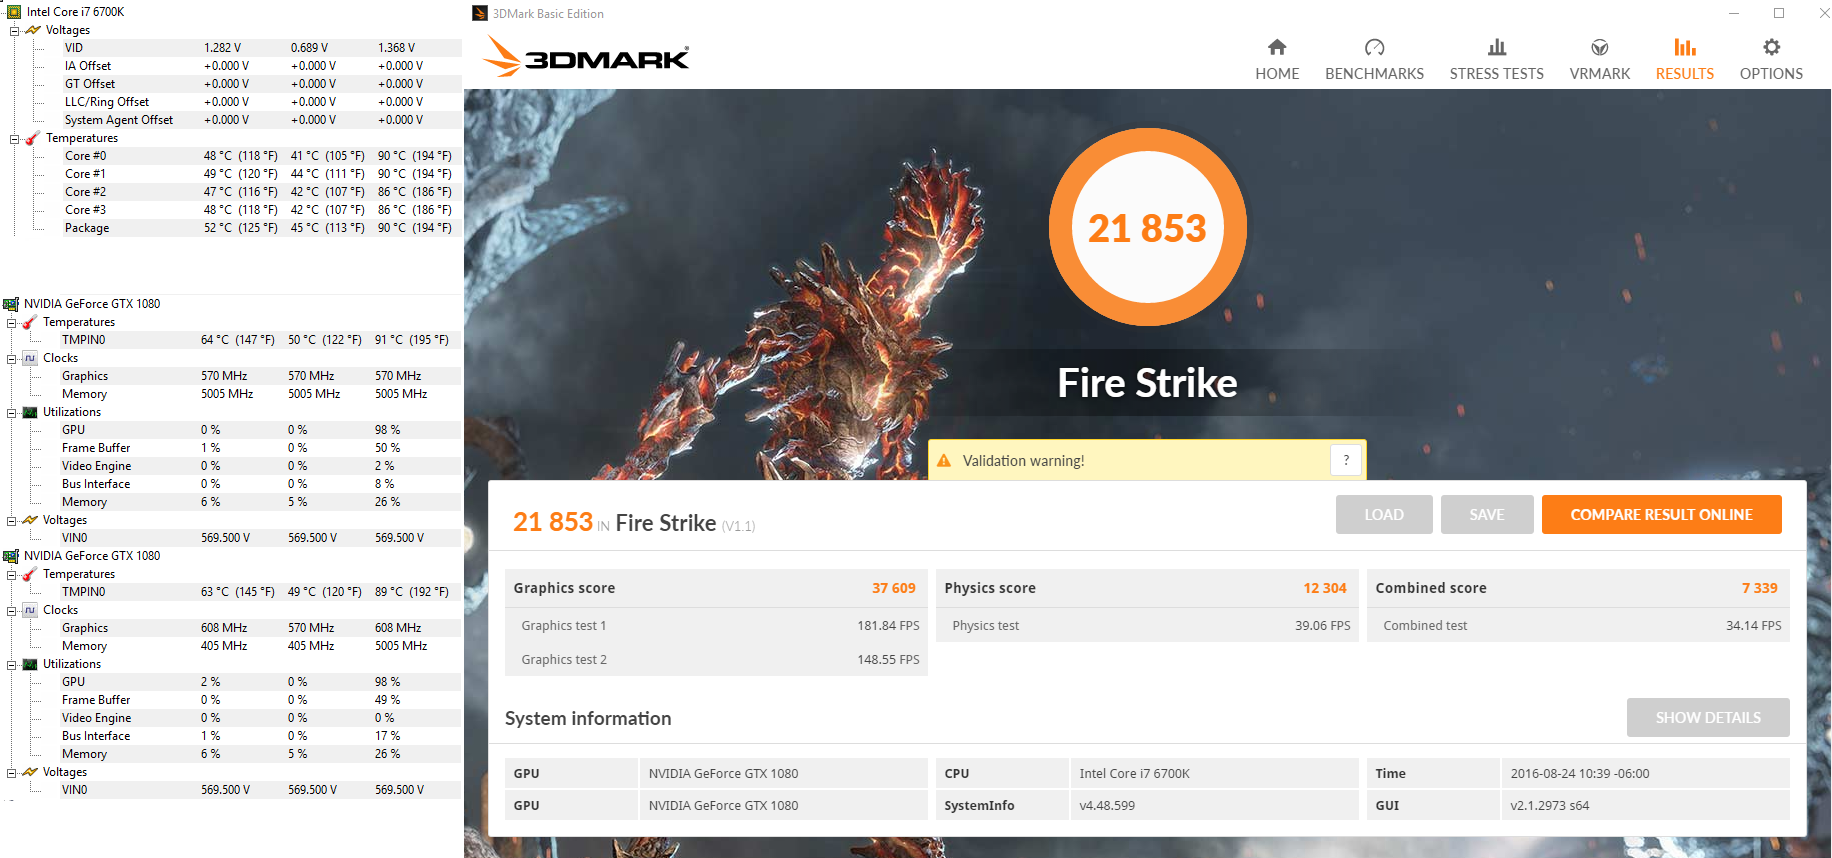The width and height of the screenshot is (1832, 858).
Task: Click the Clocks waveform icon under the first GTX 1080
Action: tap(29, 358)
